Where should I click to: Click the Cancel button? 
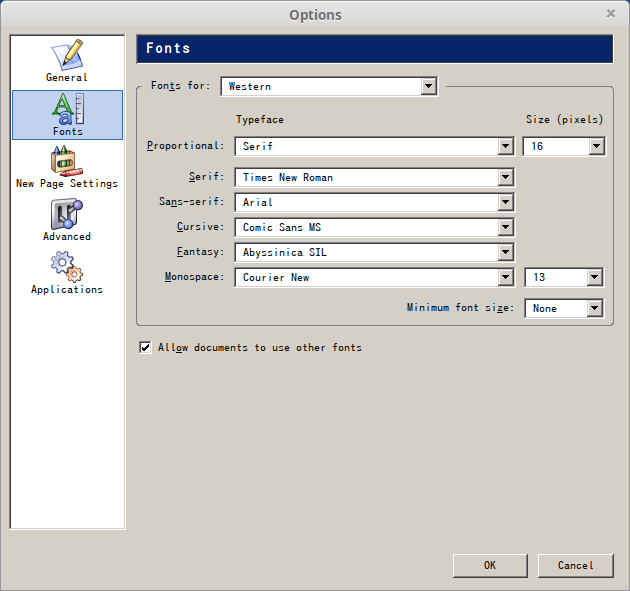575,566
